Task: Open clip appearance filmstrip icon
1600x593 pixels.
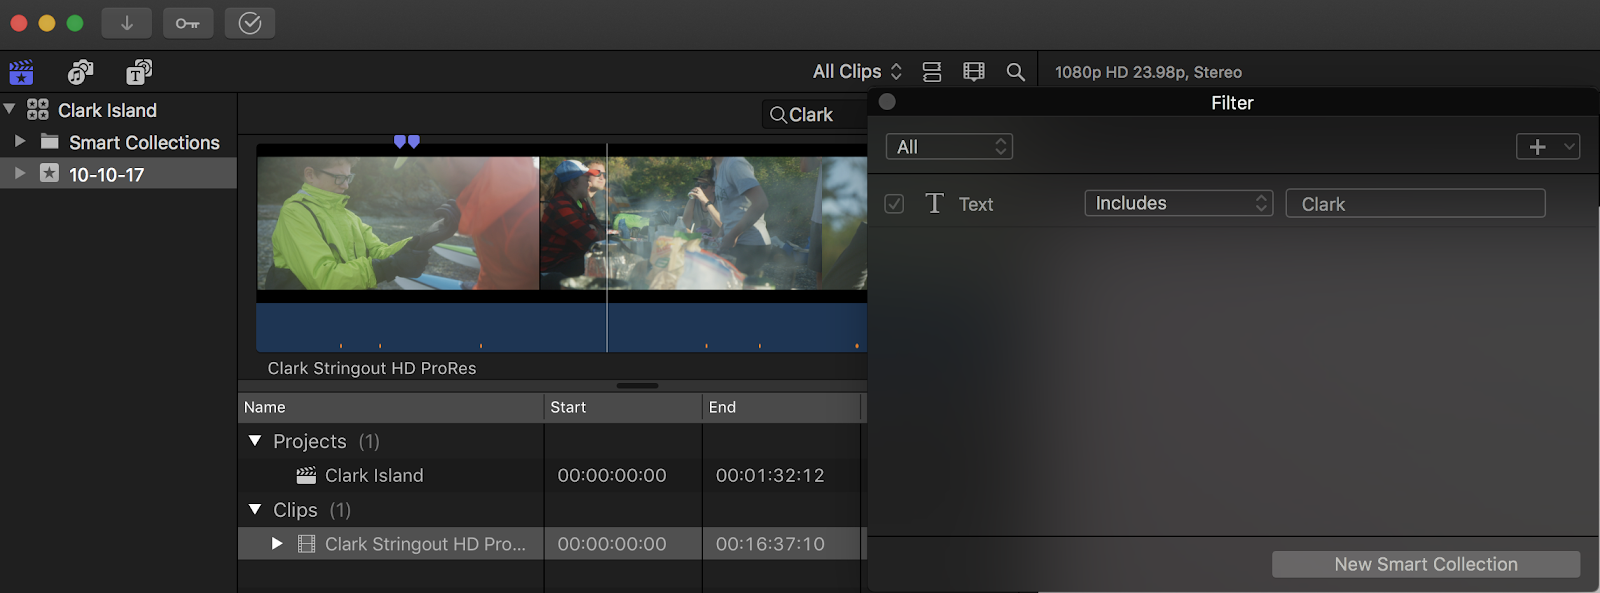Action: (x=973, y=72)
